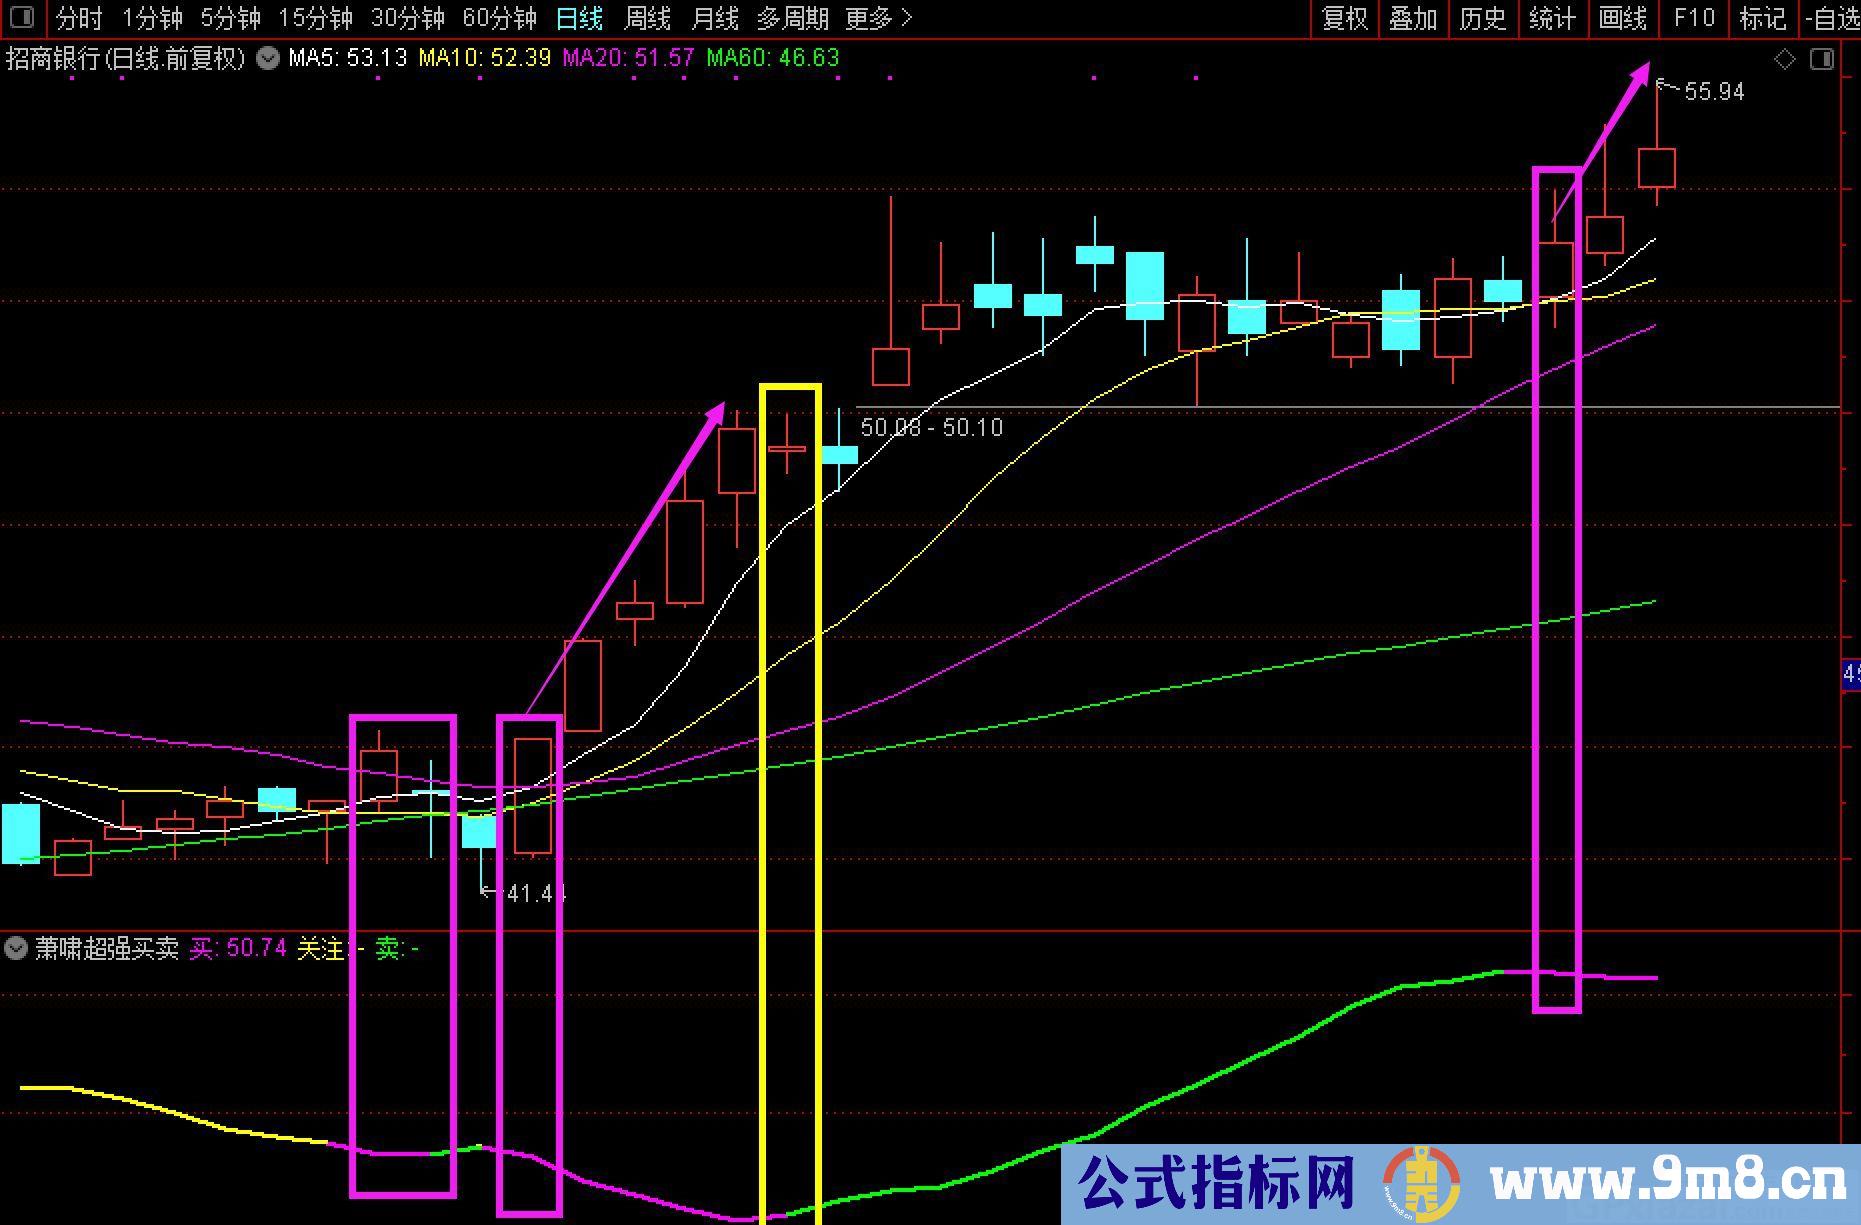The height and width of the screenshot is (1225, 1861).
Task: Click the 标记 mark button
Action: (x=1763, y=18)
